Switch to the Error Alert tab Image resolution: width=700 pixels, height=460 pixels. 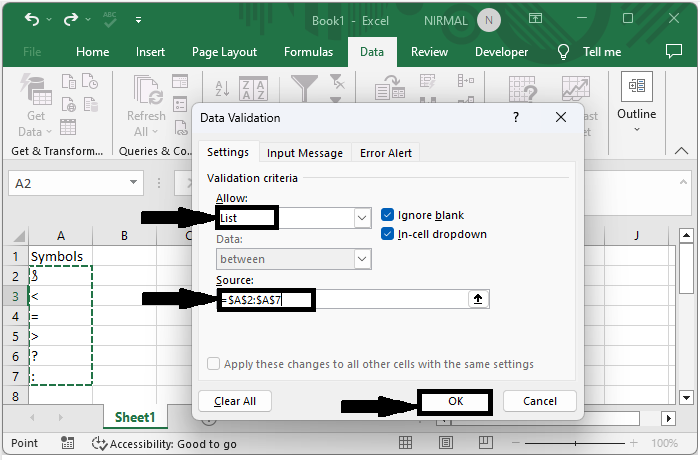(x=386, y=153)
